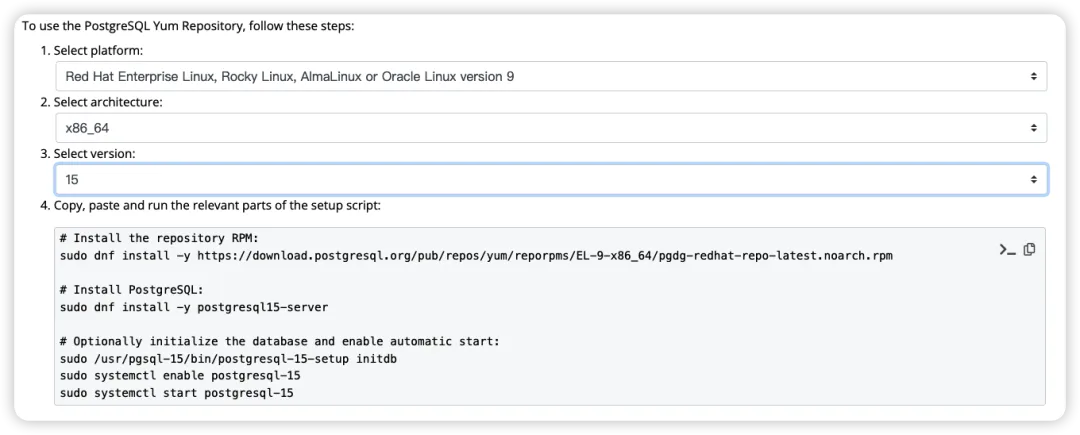Click the '# Install the repository RPM:' comment
Image resolution: width=1080 pixels, height=435 pixels.
(159, 238)
